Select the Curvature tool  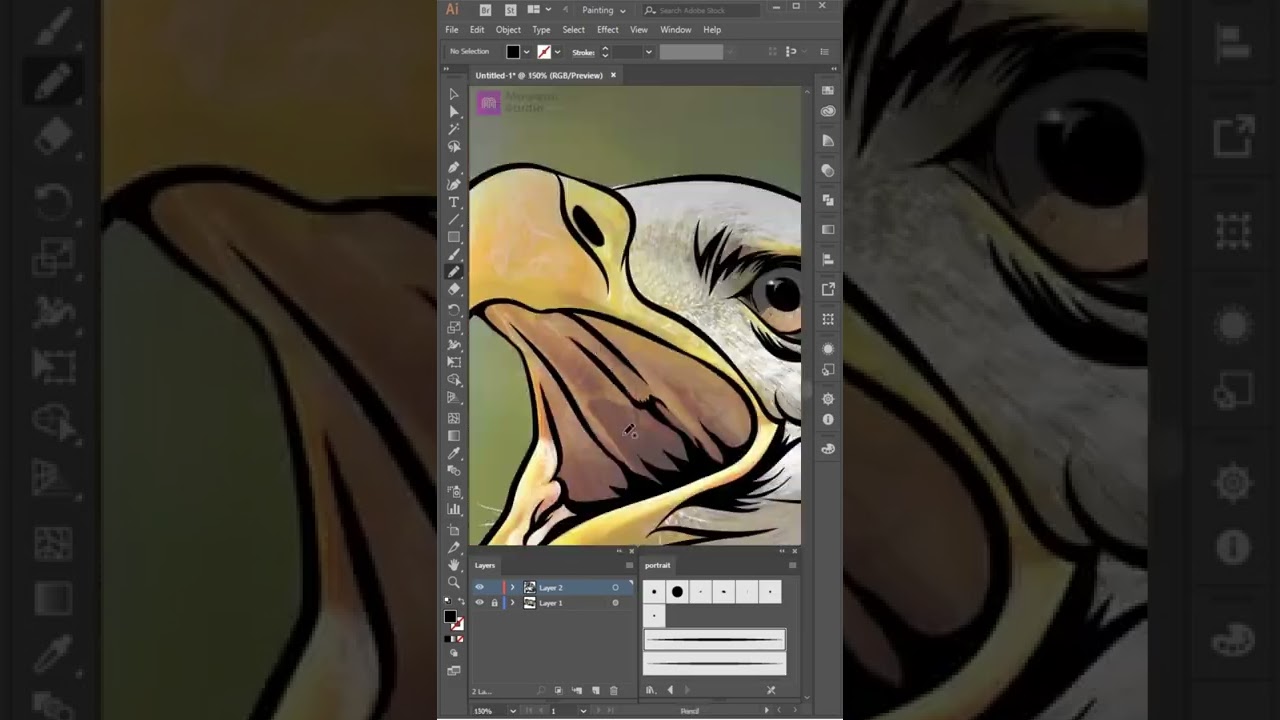click(x=454, y=184)
